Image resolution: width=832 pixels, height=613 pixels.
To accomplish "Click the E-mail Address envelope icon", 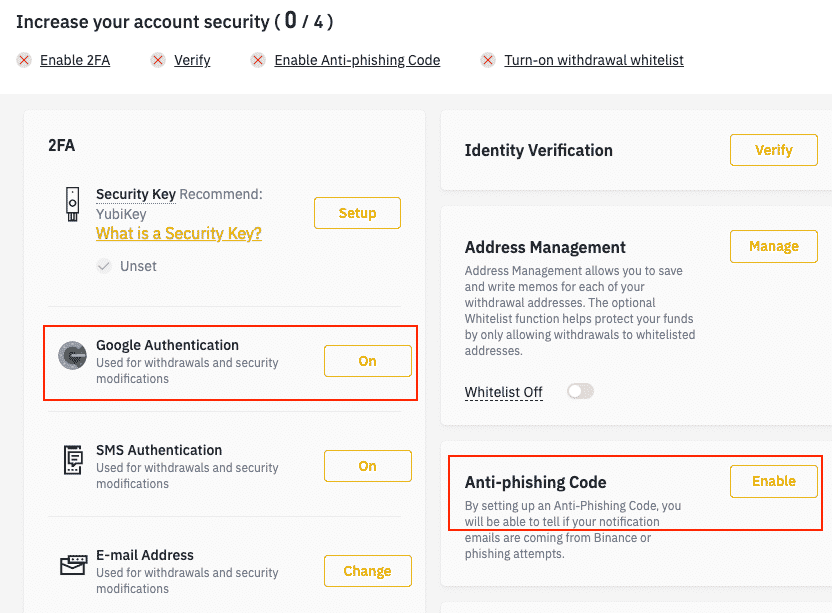I will pyautogui.click(x=73, y=565).
